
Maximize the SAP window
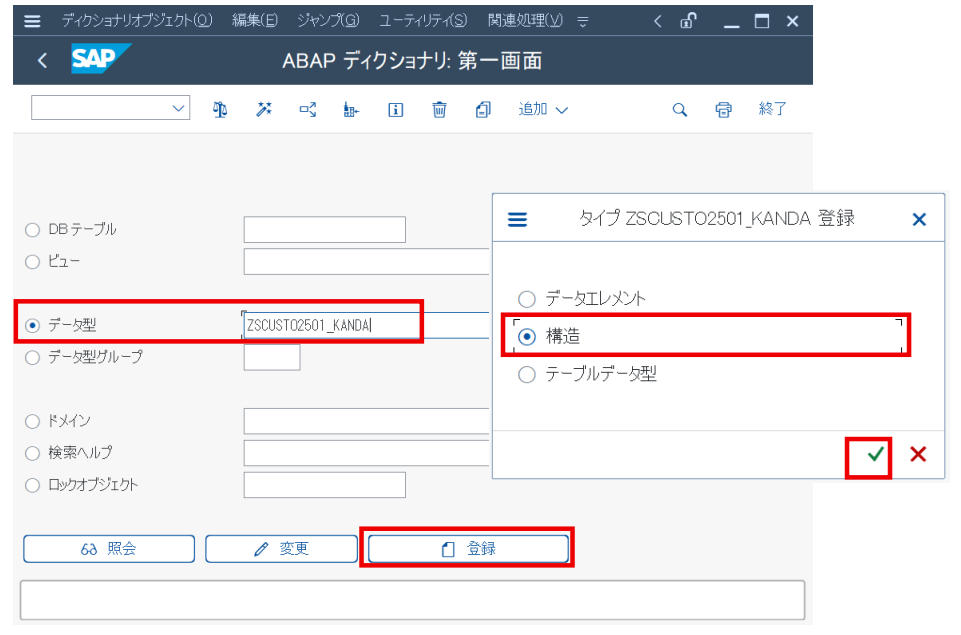[762, 21]
